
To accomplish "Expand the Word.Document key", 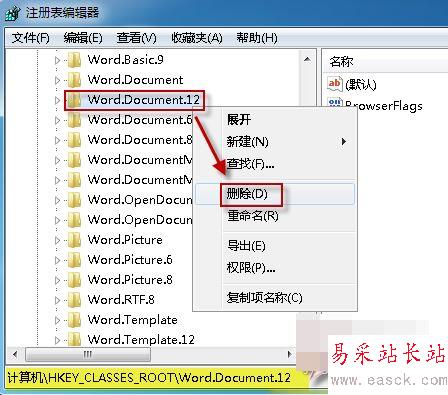I will [57, 80].
